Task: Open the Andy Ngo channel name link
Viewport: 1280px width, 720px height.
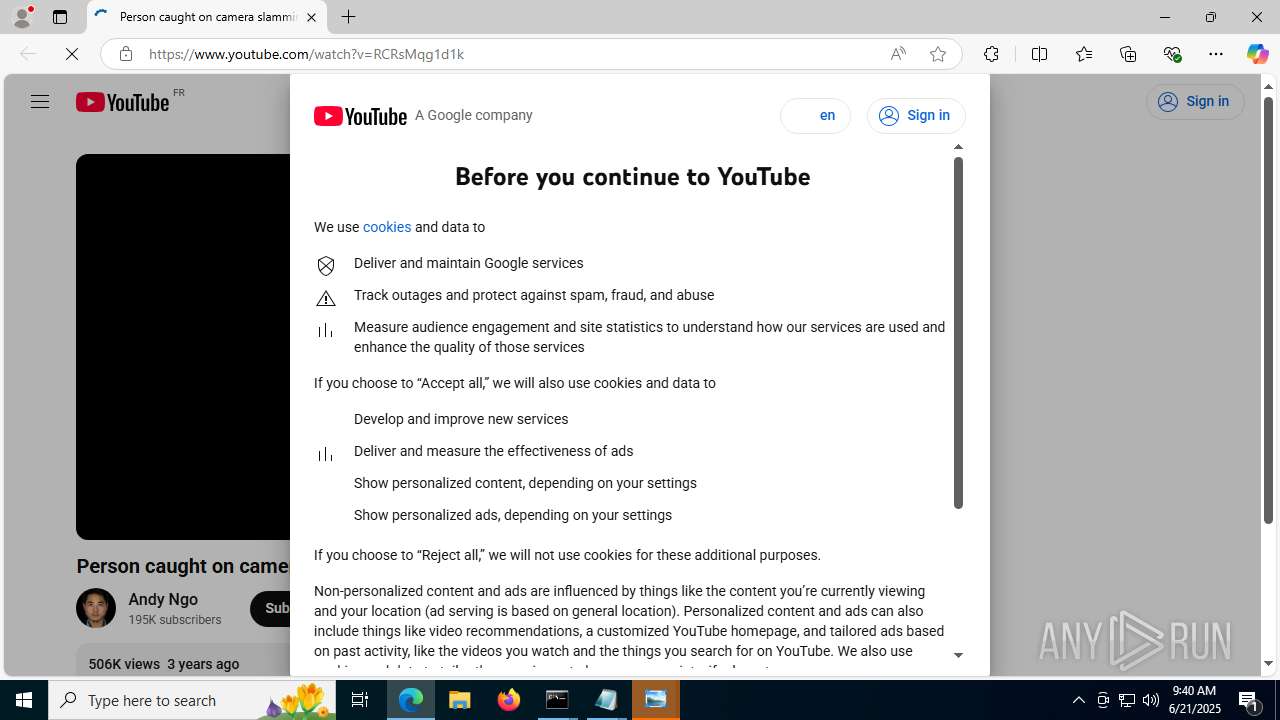Action: coord(163,599)
